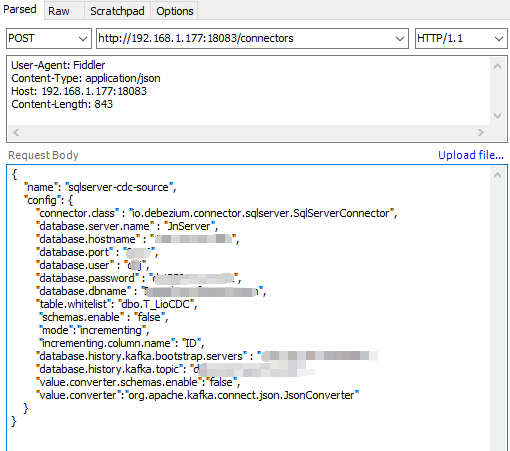This screenshot has width=510, height=451.
Task: Click the connector.class line in body
Action: 217,213
